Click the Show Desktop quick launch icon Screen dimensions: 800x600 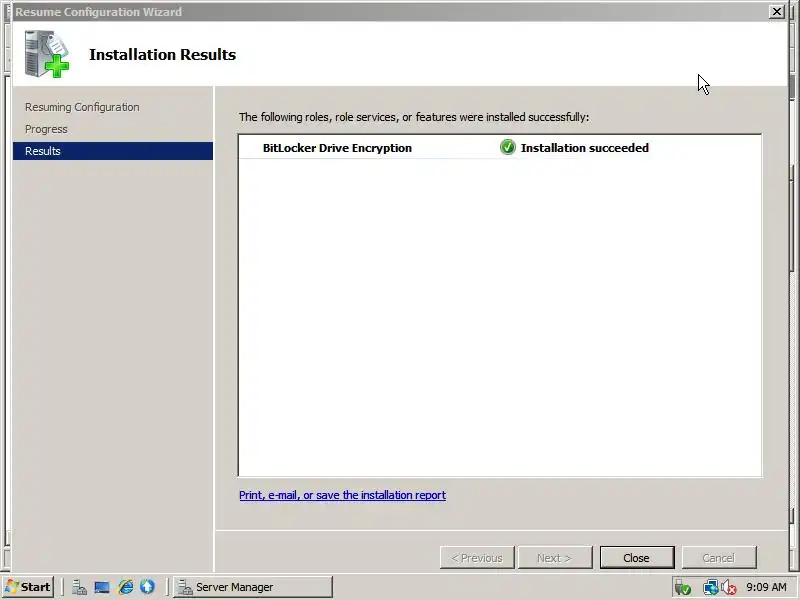(102, 587)
